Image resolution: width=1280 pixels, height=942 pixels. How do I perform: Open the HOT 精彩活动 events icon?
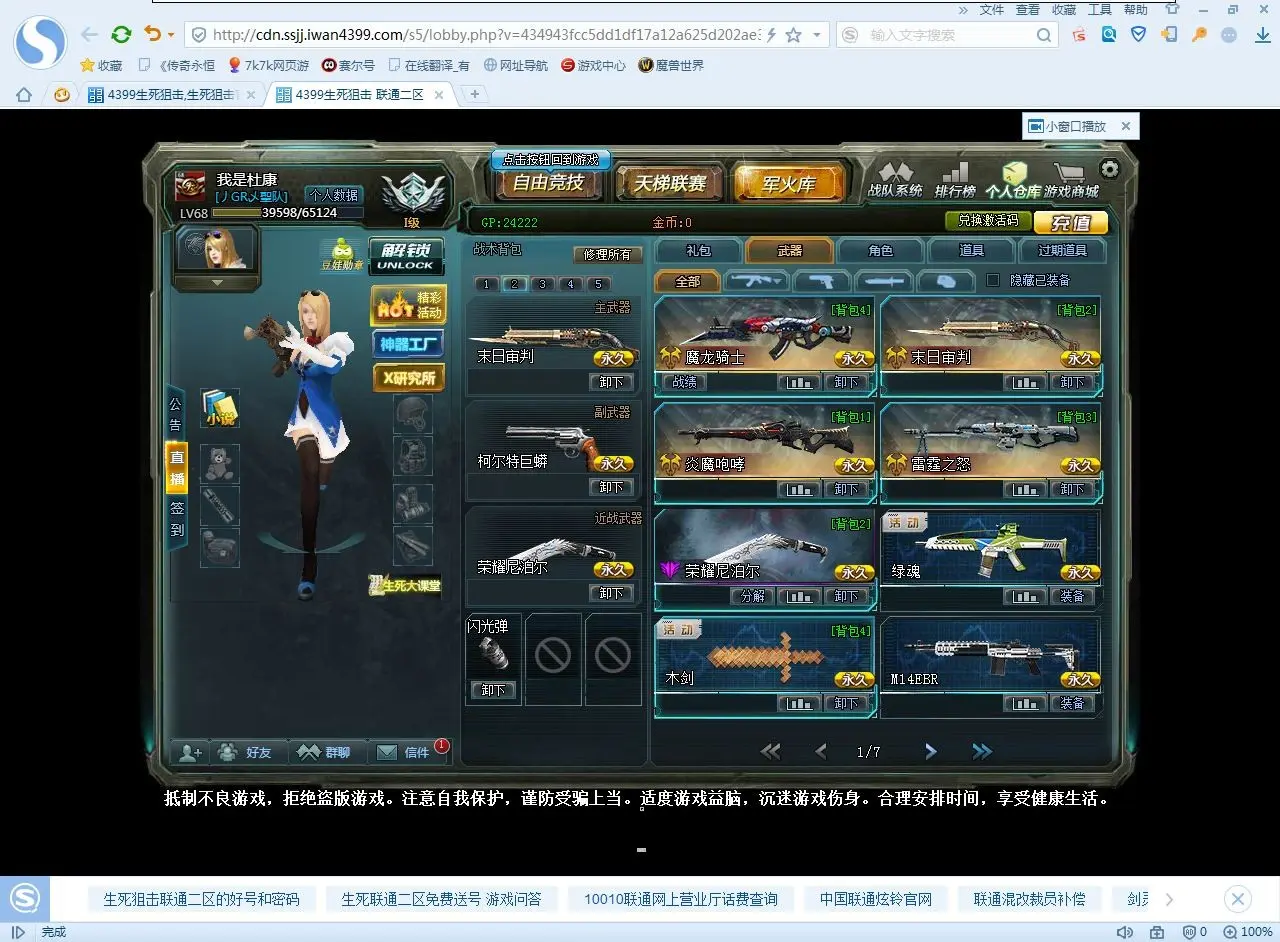(x=408, y=305)
